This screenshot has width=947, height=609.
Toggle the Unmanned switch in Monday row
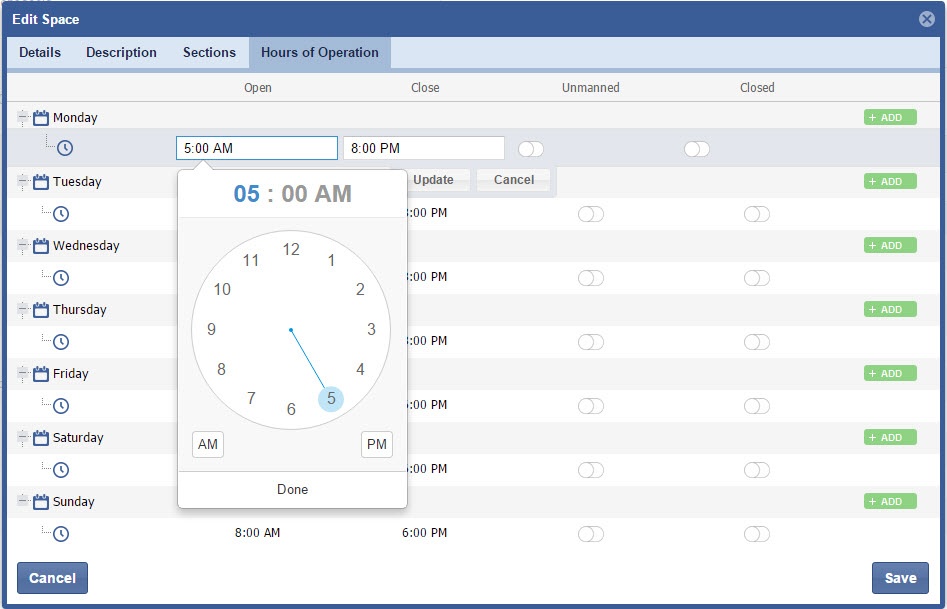point(531,149)
